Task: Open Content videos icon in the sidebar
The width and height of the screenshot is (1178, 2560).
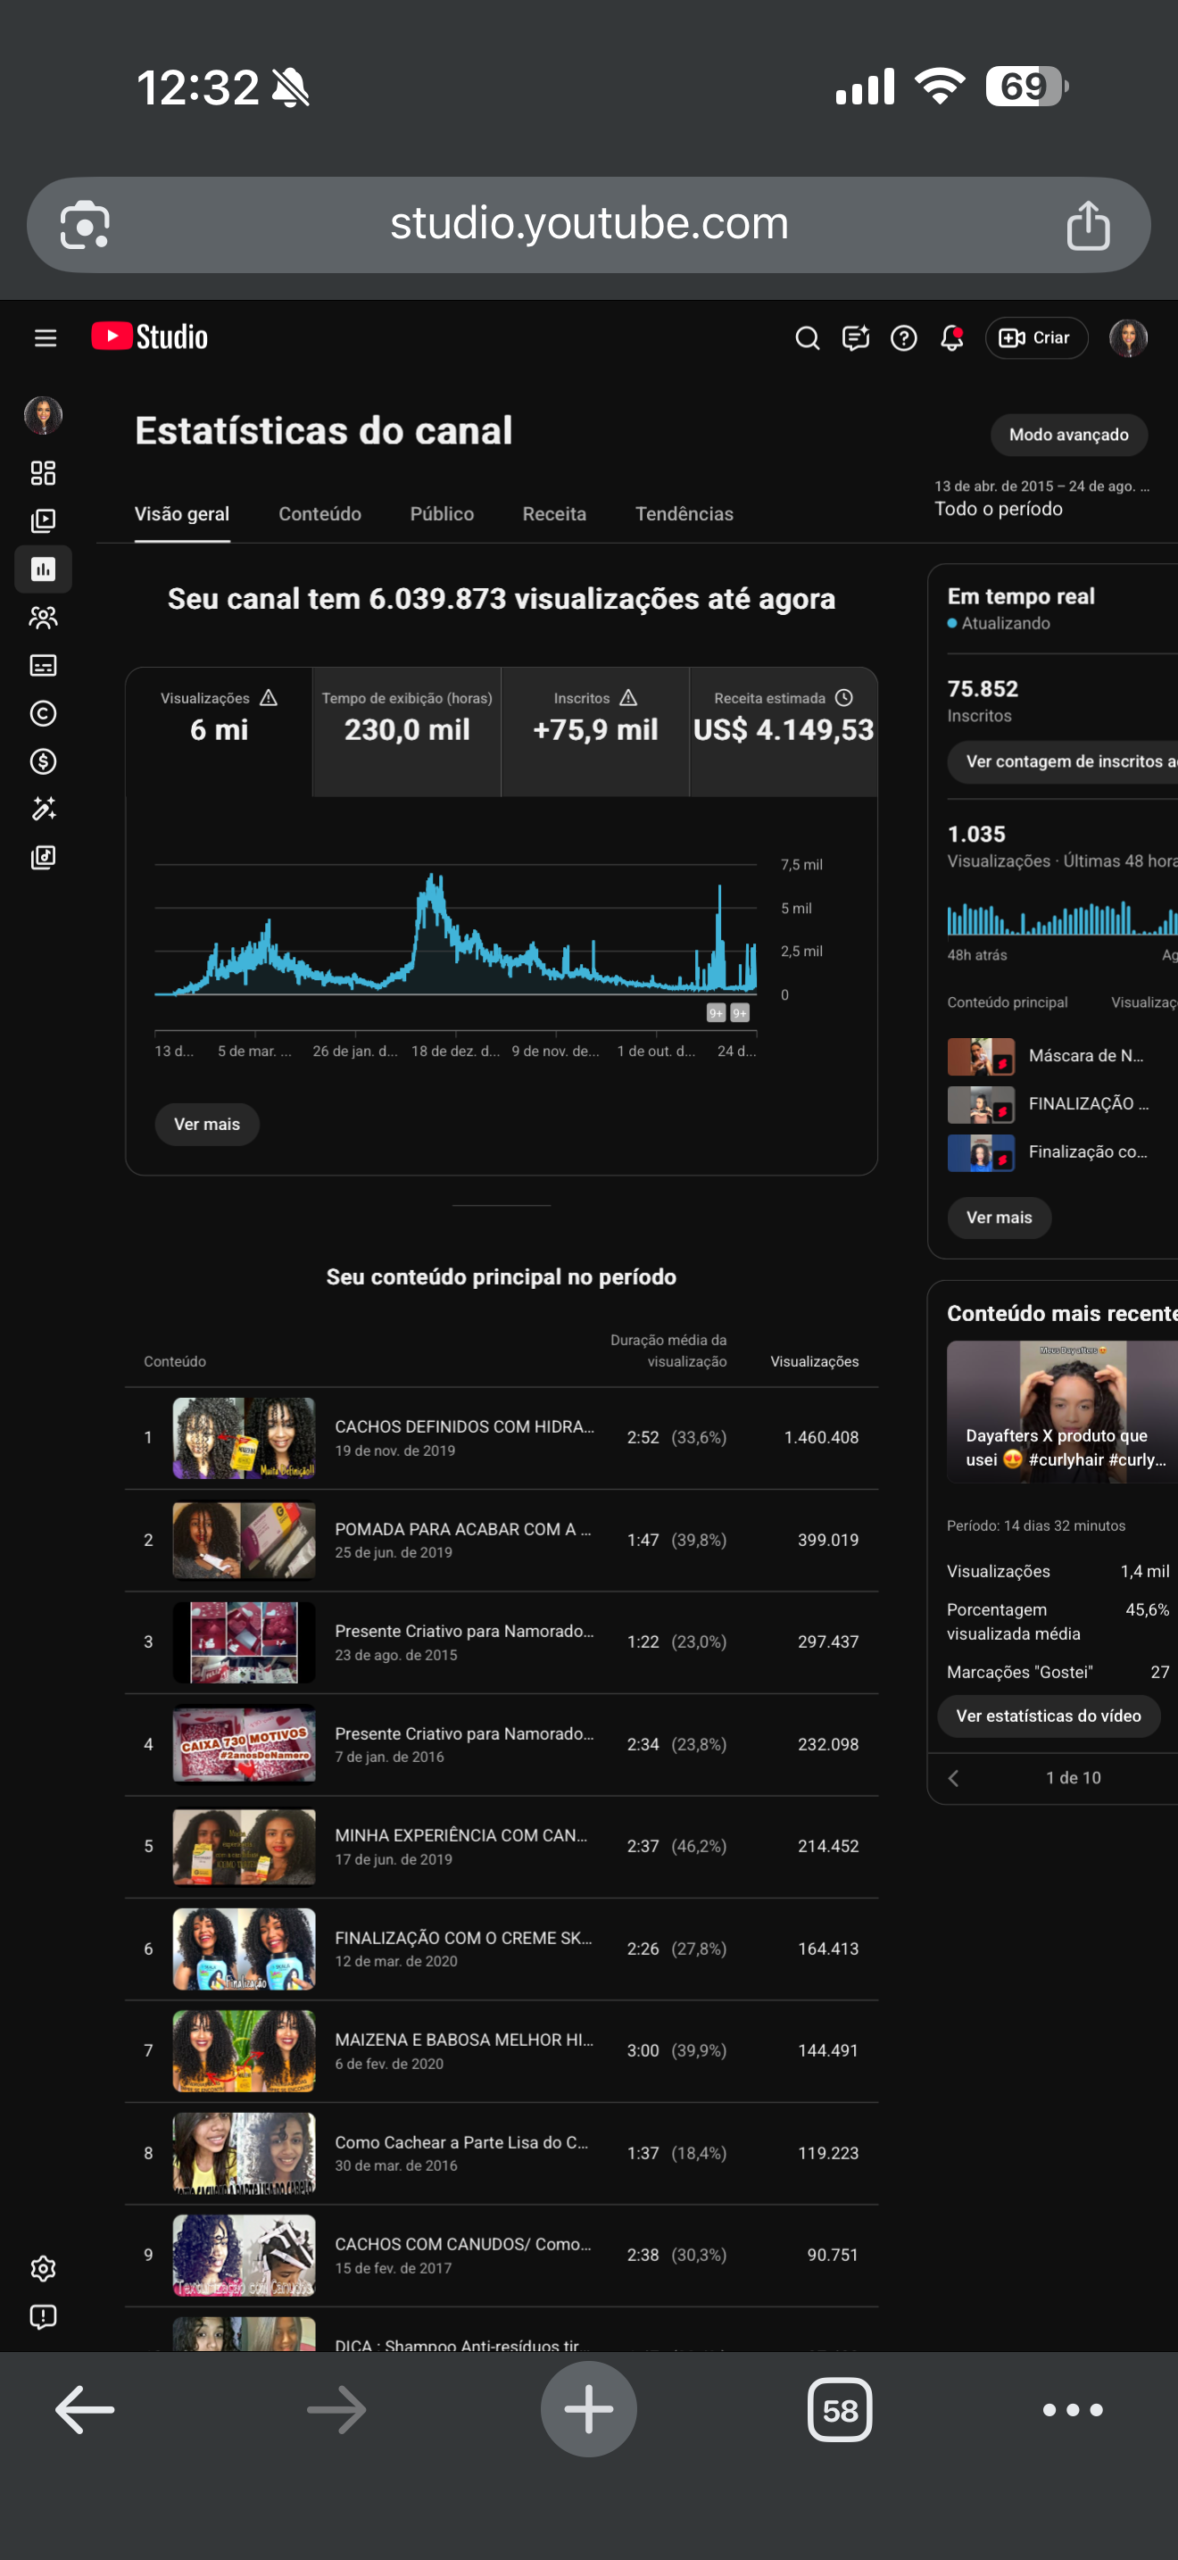Action: point(43,521)
